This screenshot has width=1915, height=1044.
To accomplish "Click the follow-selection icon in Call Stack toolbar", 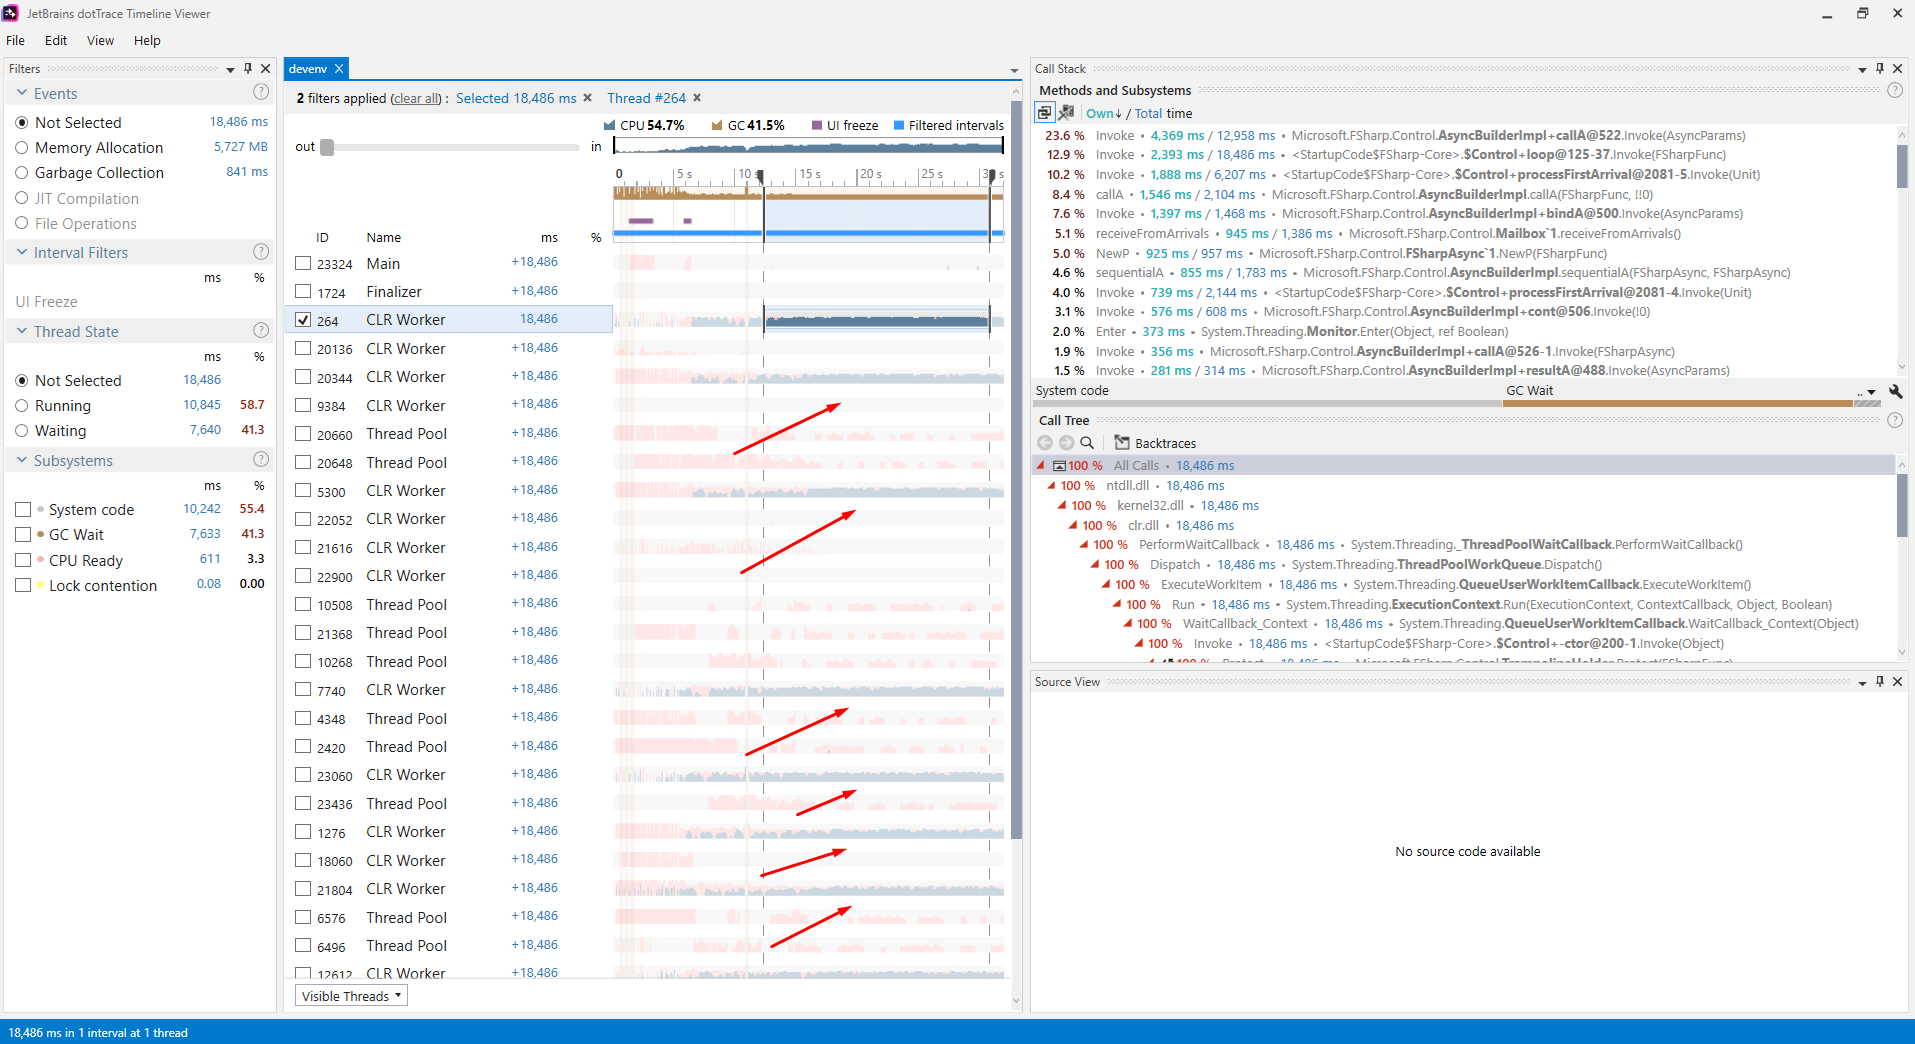I will point(1044,112).
